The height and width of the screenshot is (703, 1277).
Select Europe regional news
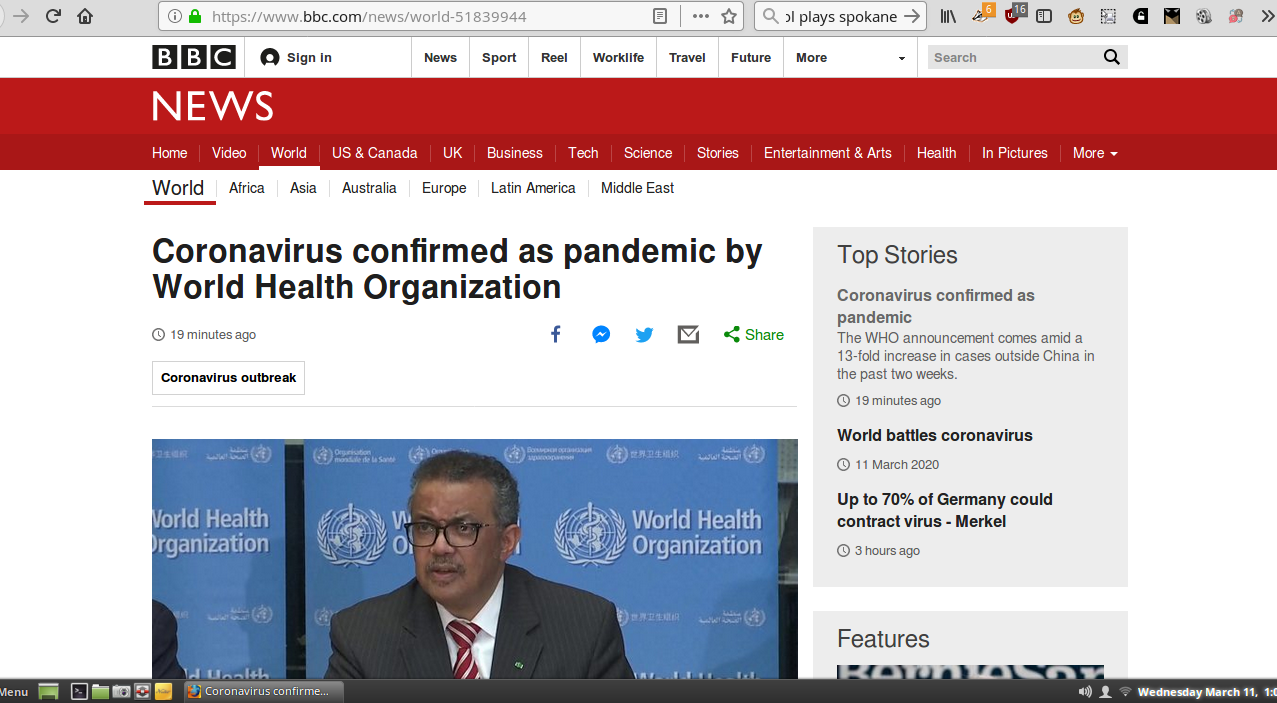point(444,188)
